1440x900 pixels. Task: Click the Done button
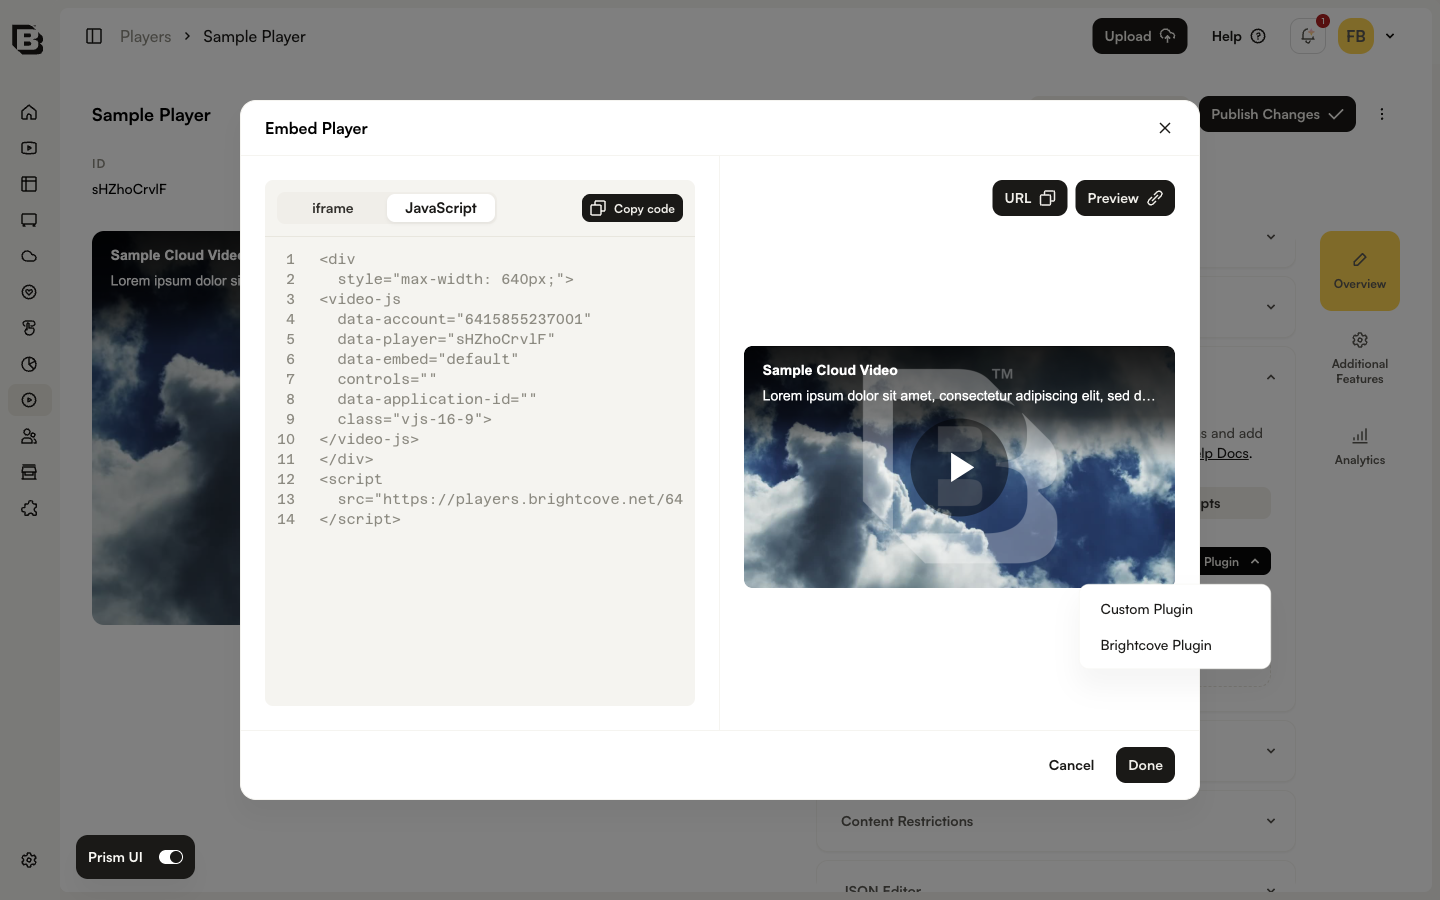coord(1145,765)
